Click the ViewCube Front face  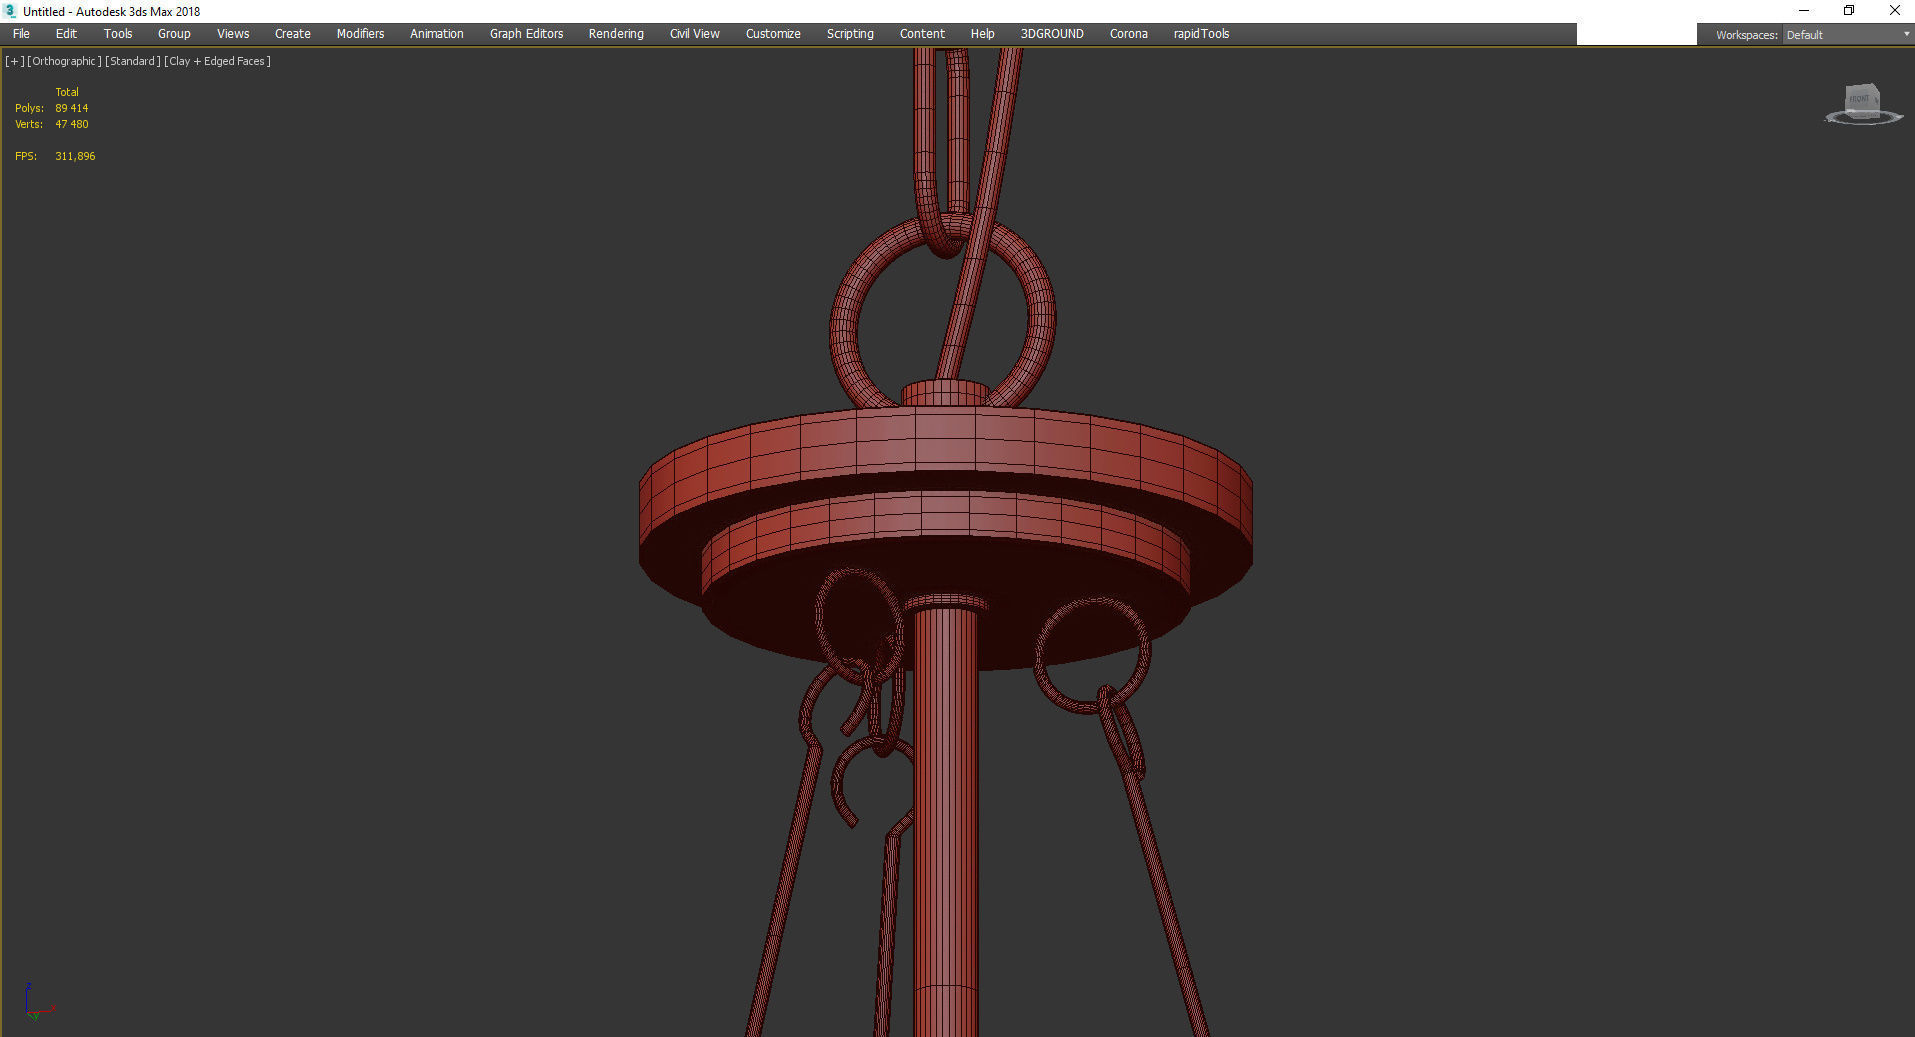pyautogui.click(x=1861, y=99)
